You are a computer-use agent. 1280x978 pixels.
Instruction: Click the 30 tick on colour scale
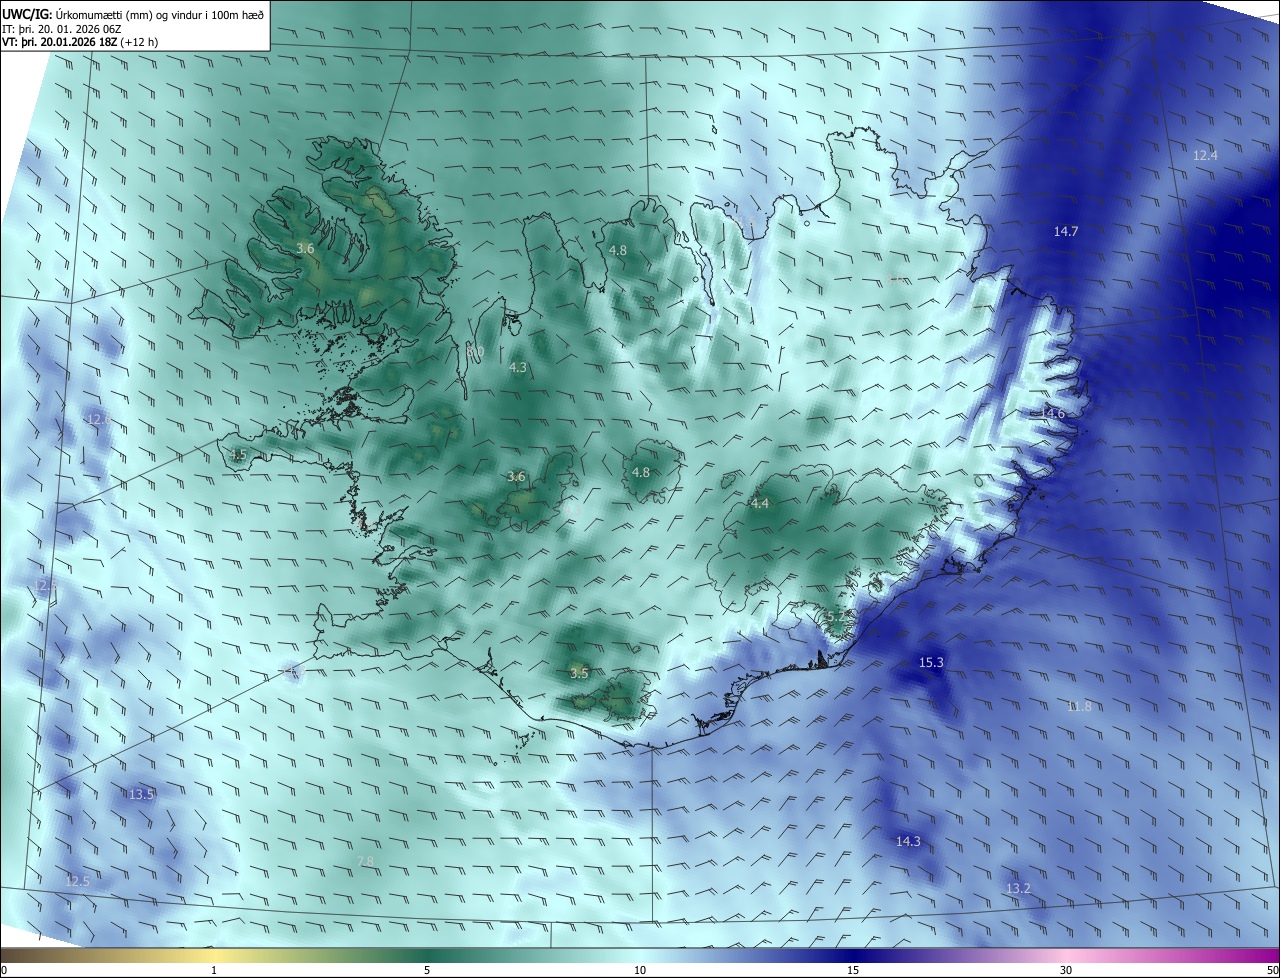tap(1066, 970)
